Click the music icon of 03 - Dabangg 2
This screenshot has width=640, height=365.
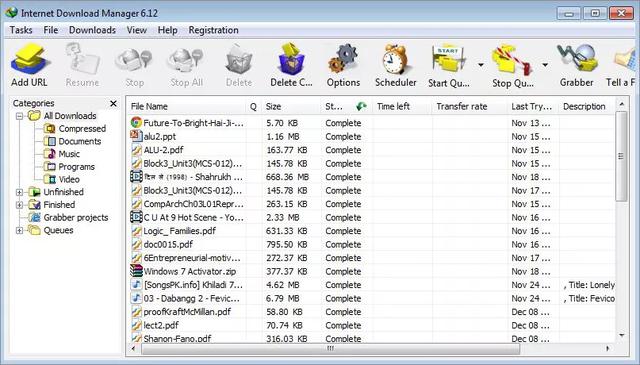pos(136,298)
